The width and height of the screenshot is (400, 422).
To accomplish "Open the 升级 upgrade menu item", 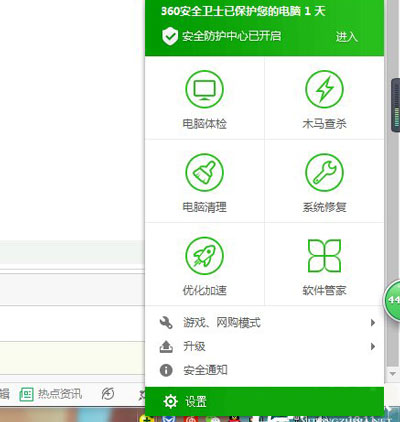I will coord(265,346).
